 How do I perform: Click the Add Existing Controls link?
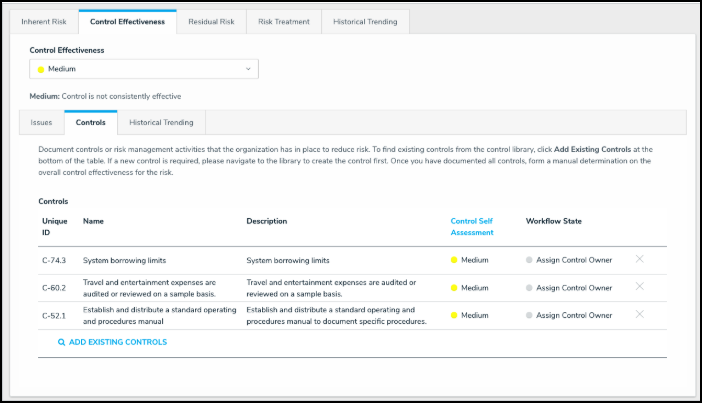(117, 342)
